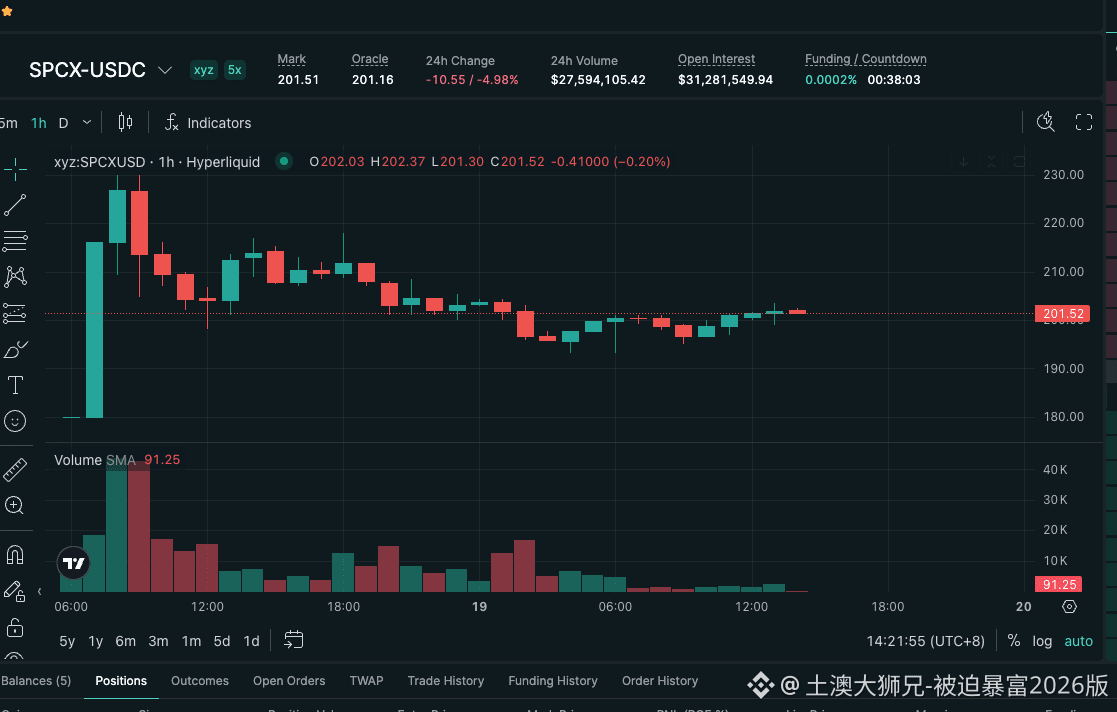Switch to the Outcomes tab

click(199, 681)
